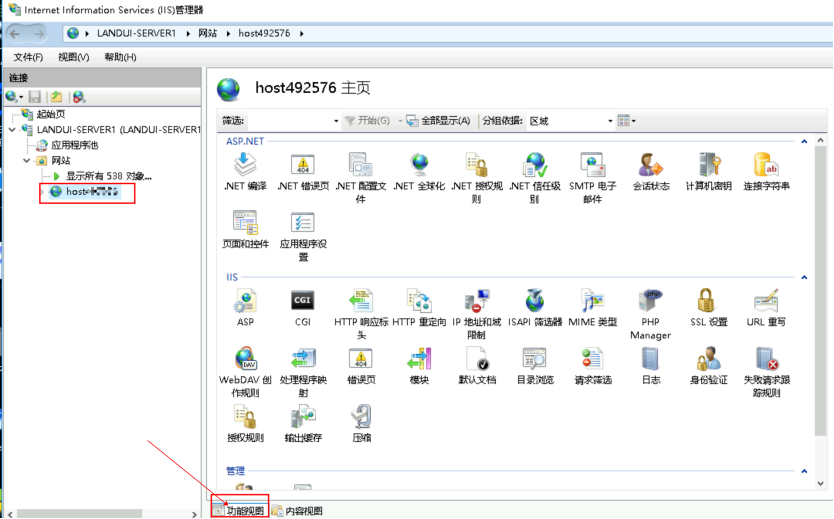Collapse the IIS section
The width and height of the screenshot is (834, 519).
804,278
